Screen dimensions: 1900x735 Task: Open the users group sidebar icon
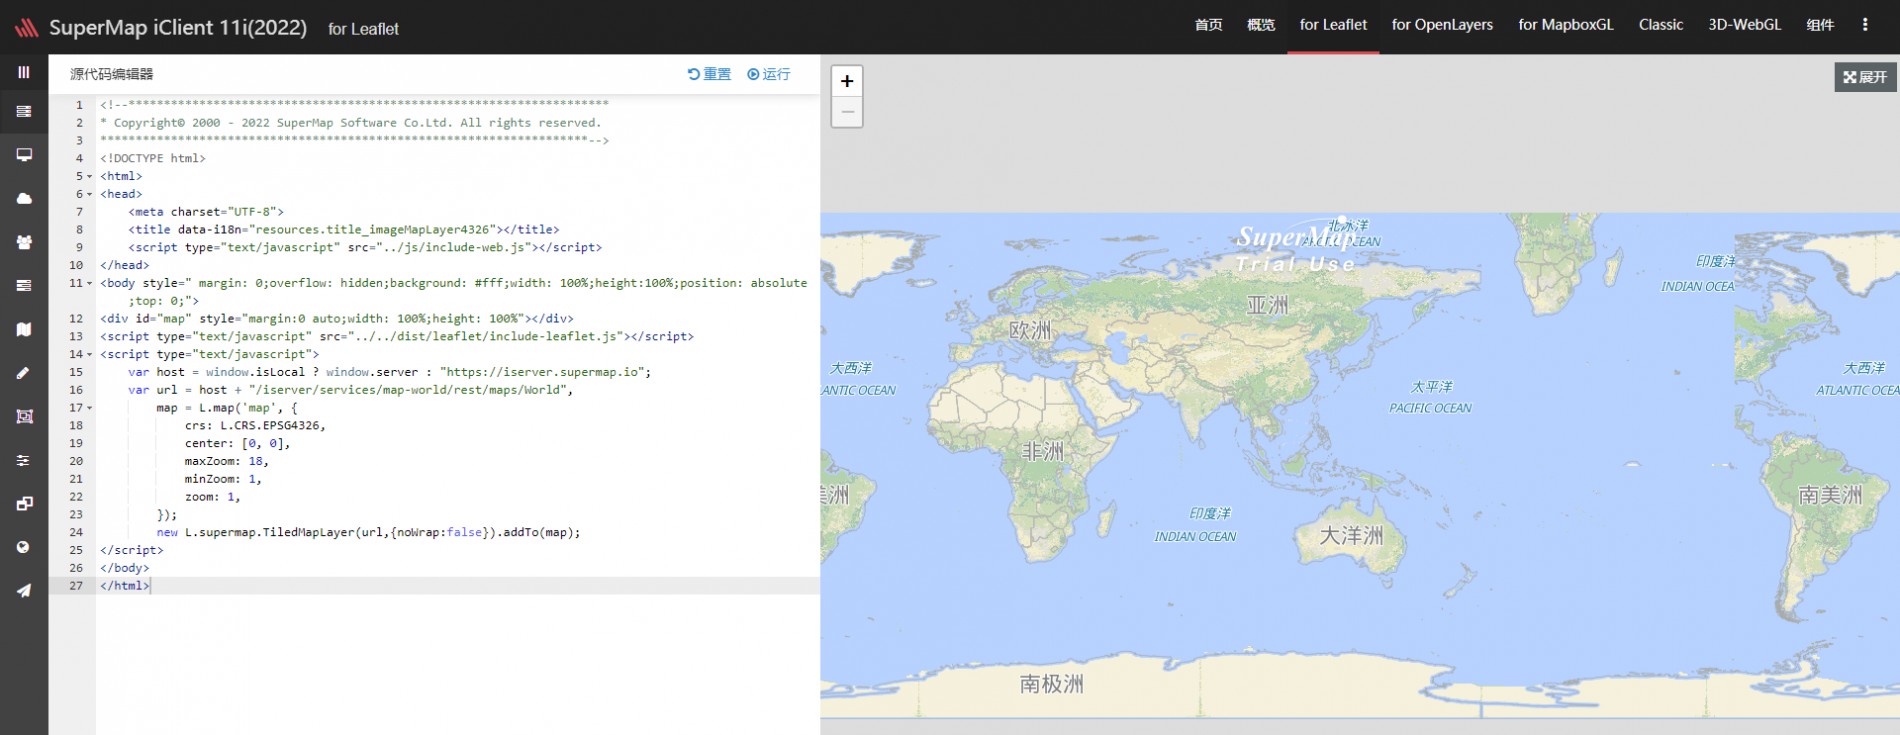tap(24, 242)
